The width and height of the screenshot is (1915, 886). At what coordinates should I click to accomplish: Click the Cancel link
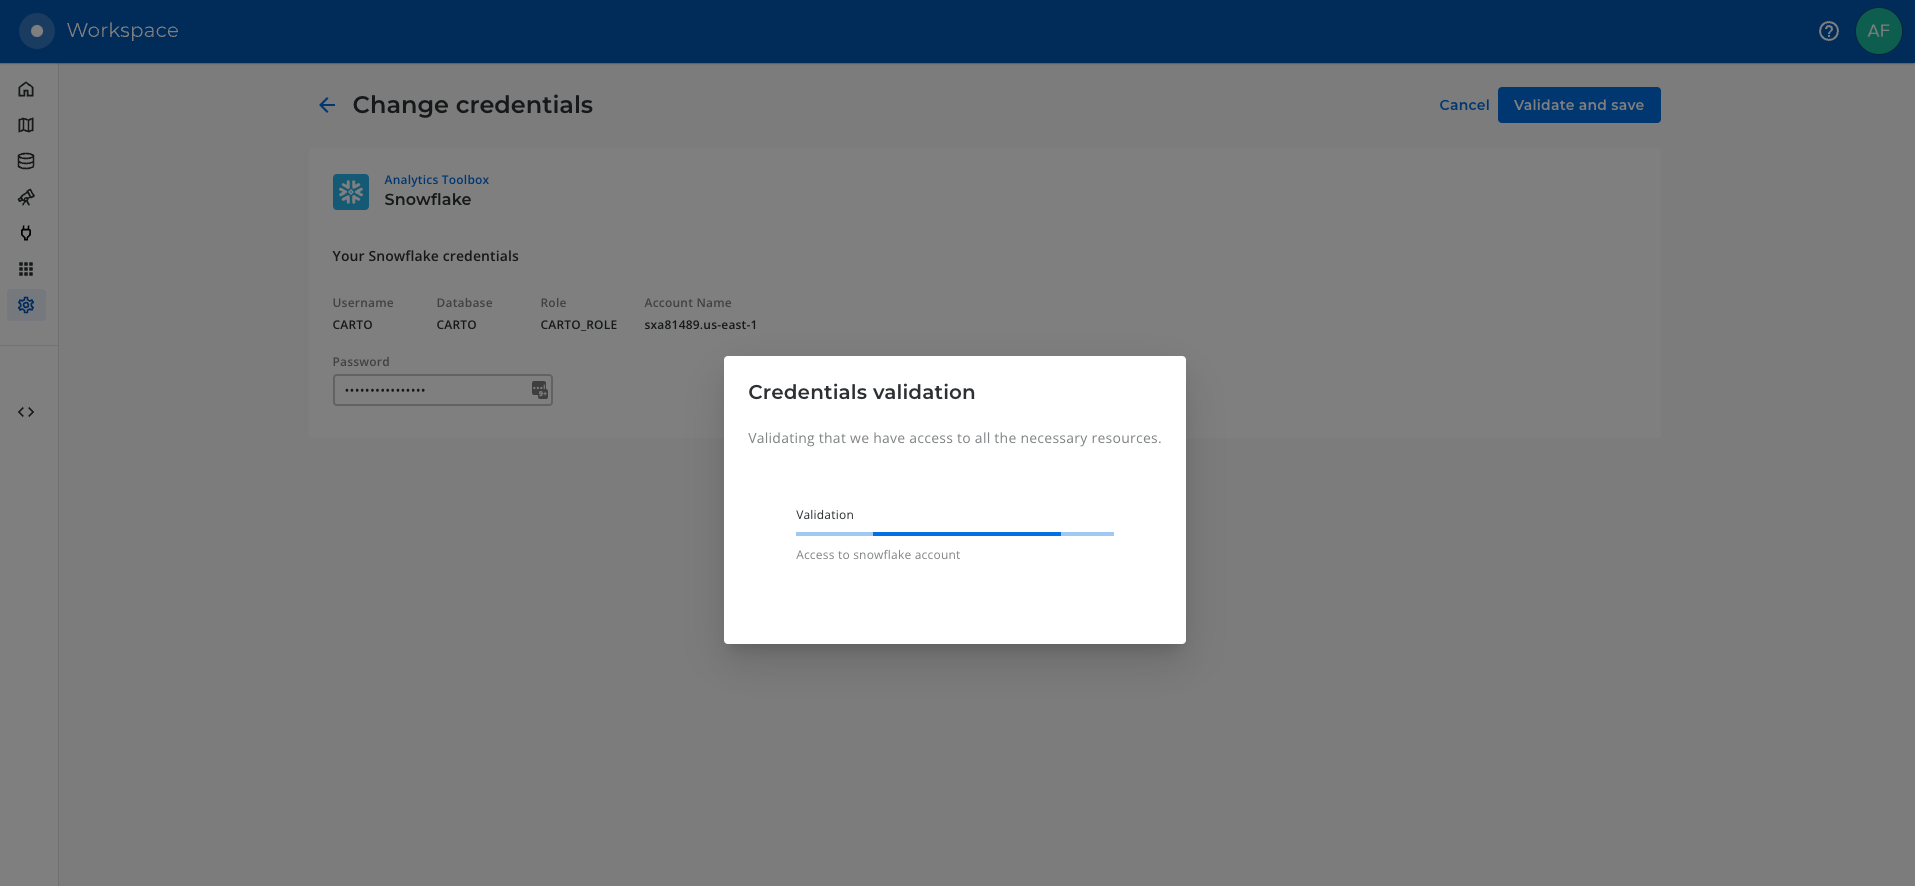[x=1463, y=105]
